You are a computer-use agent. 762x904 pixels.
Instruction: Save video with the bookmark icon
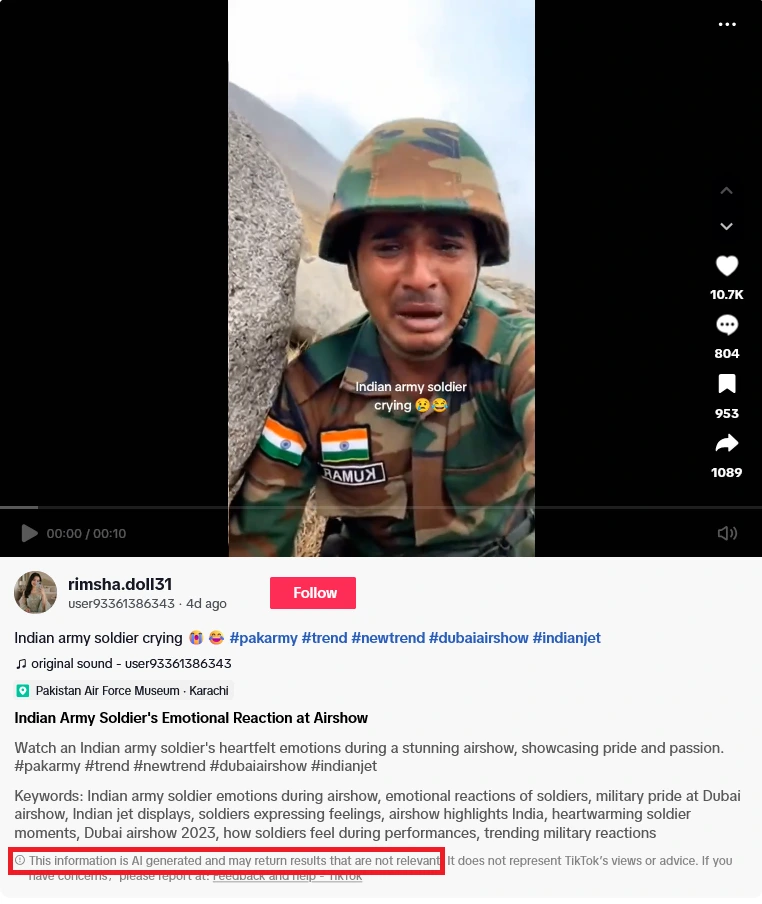727,384
